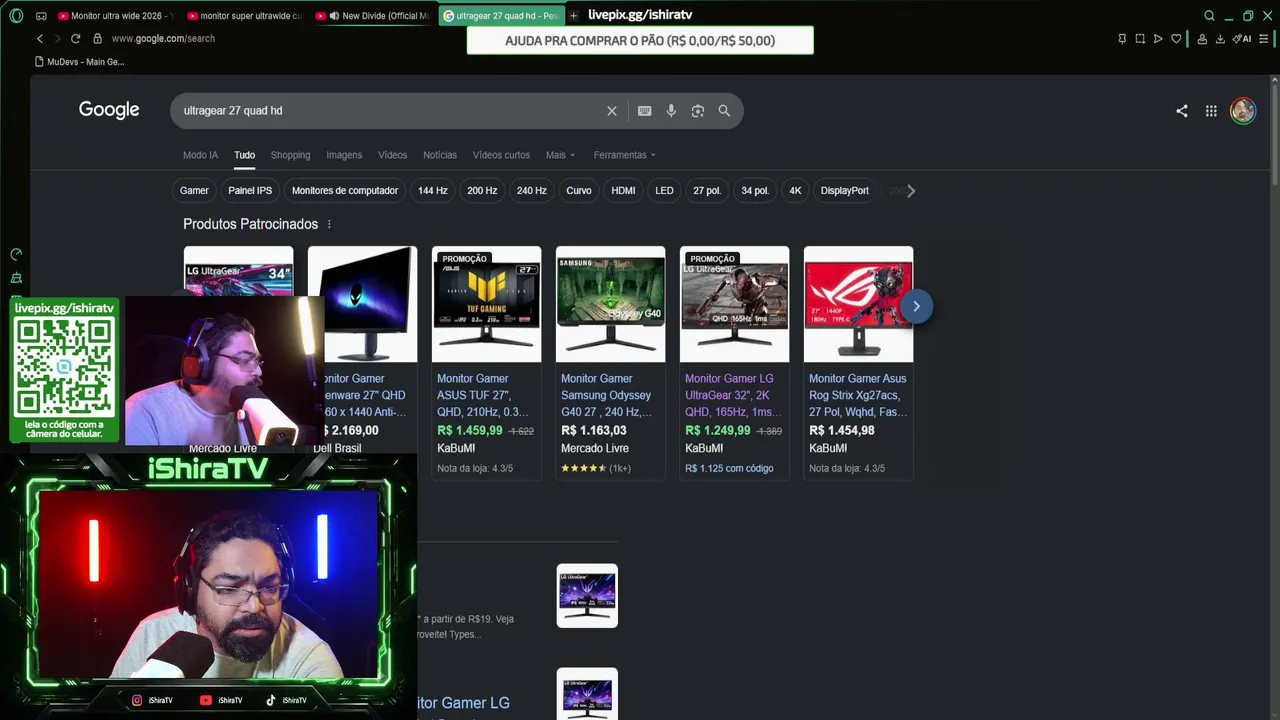Show more filter chips with the right chevron
Image resolution: width=1280 pixels, height=720 pixels.
click(x=910, y=191)
